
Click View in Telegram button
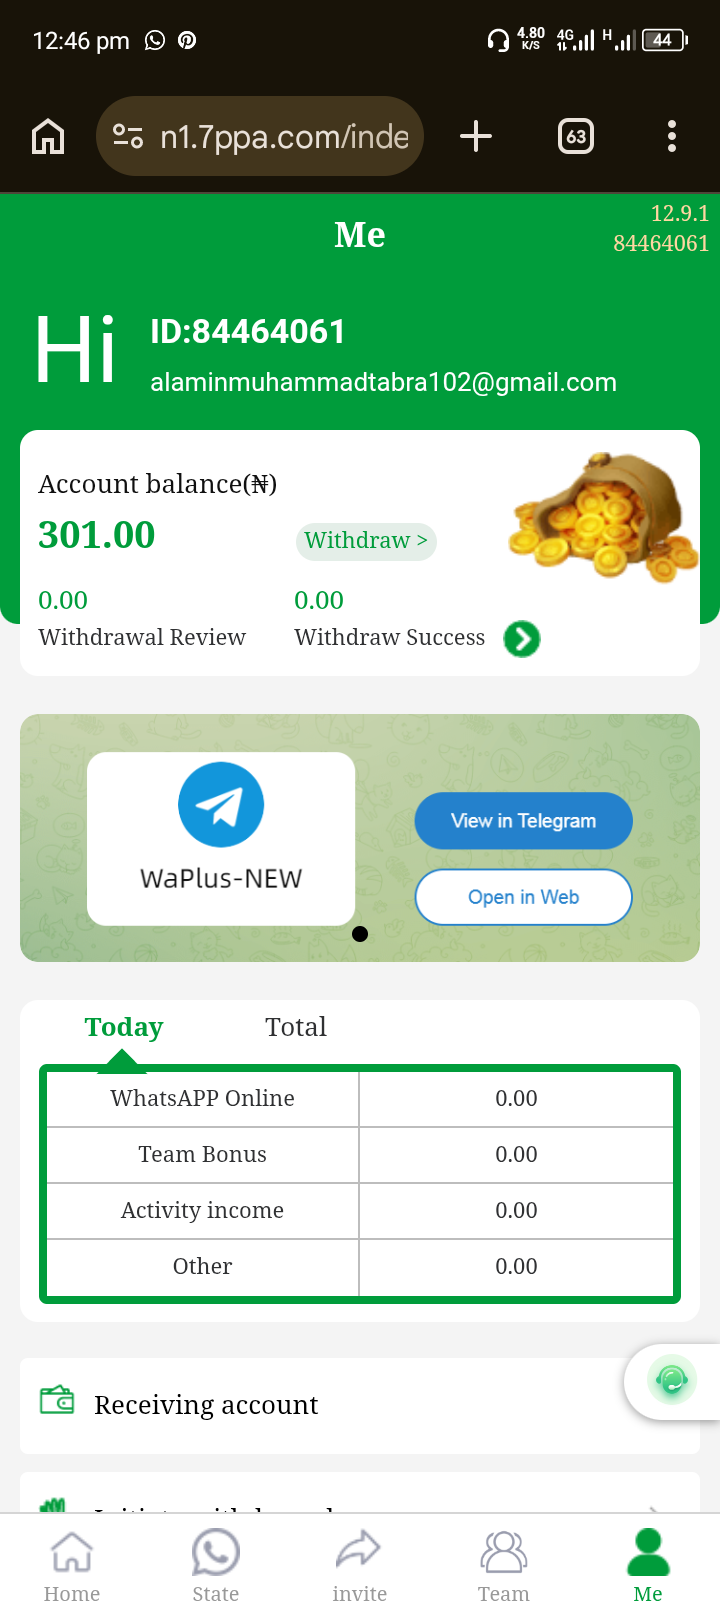click(523, 821)
